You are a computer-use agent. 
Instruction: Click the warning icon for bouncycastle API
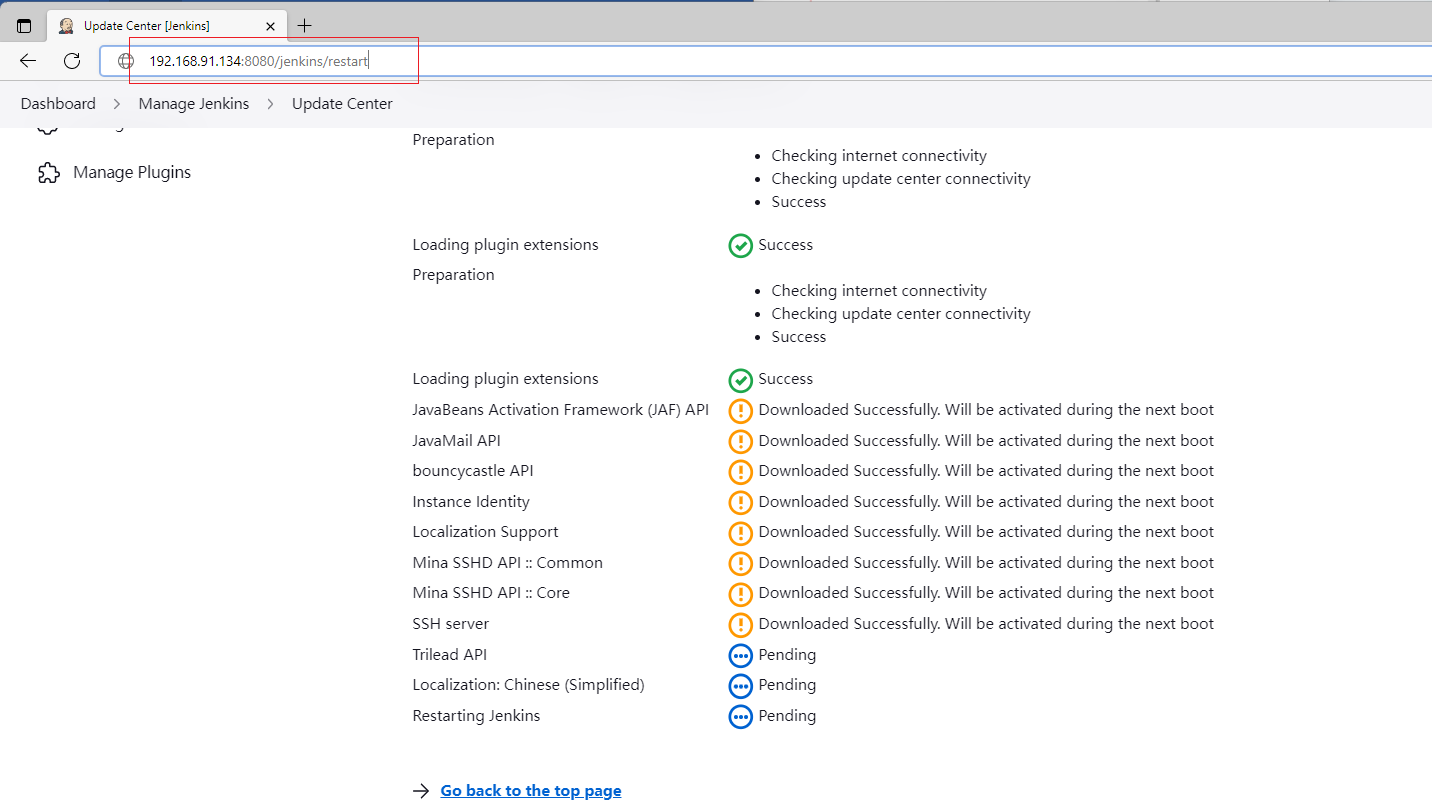(740, 471)
